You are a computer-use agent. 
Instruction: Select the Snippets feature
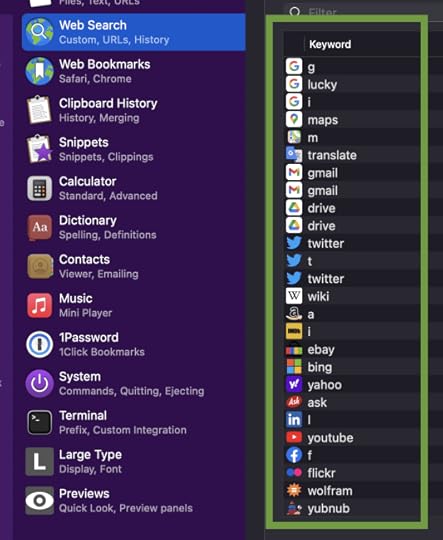click(134, 149)
